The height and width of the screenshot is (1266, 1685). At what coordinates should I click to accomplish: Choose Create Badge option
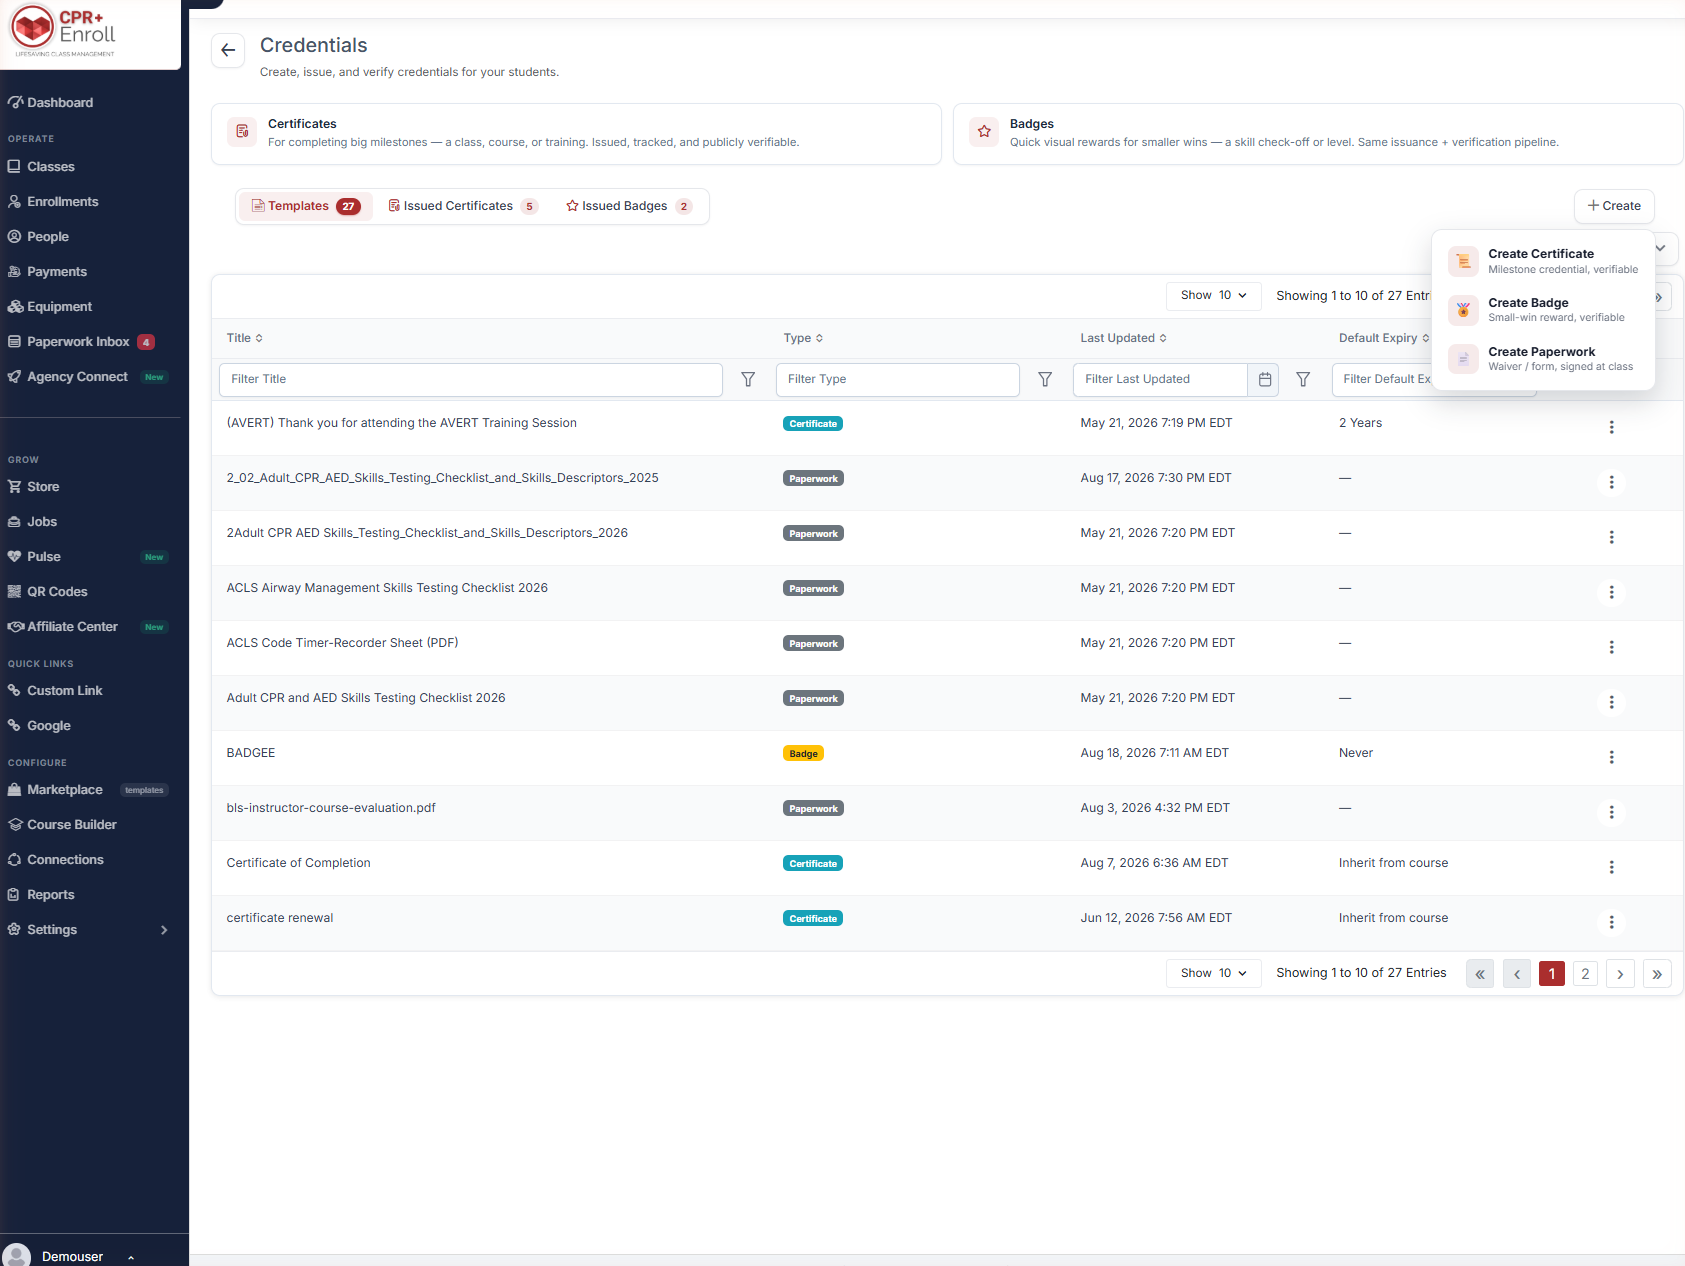click(1543, 310)
